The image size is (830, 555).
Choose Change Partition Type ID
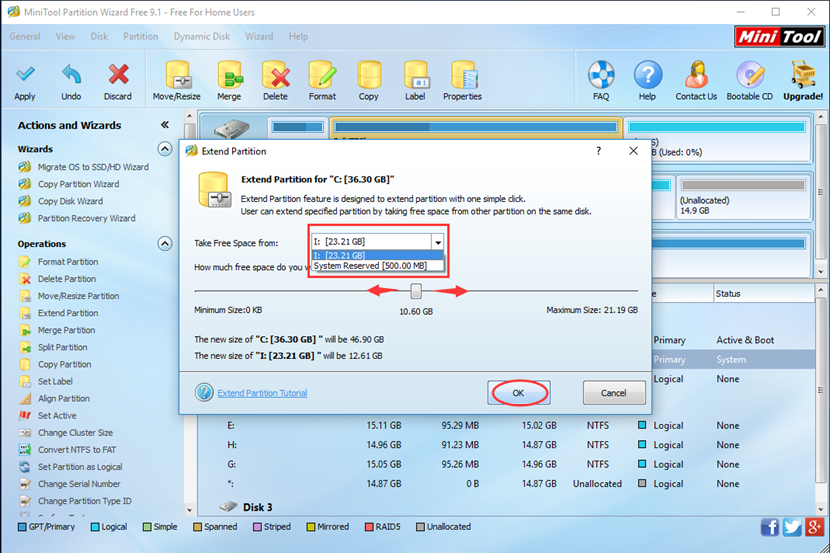(x=85, y=501)
